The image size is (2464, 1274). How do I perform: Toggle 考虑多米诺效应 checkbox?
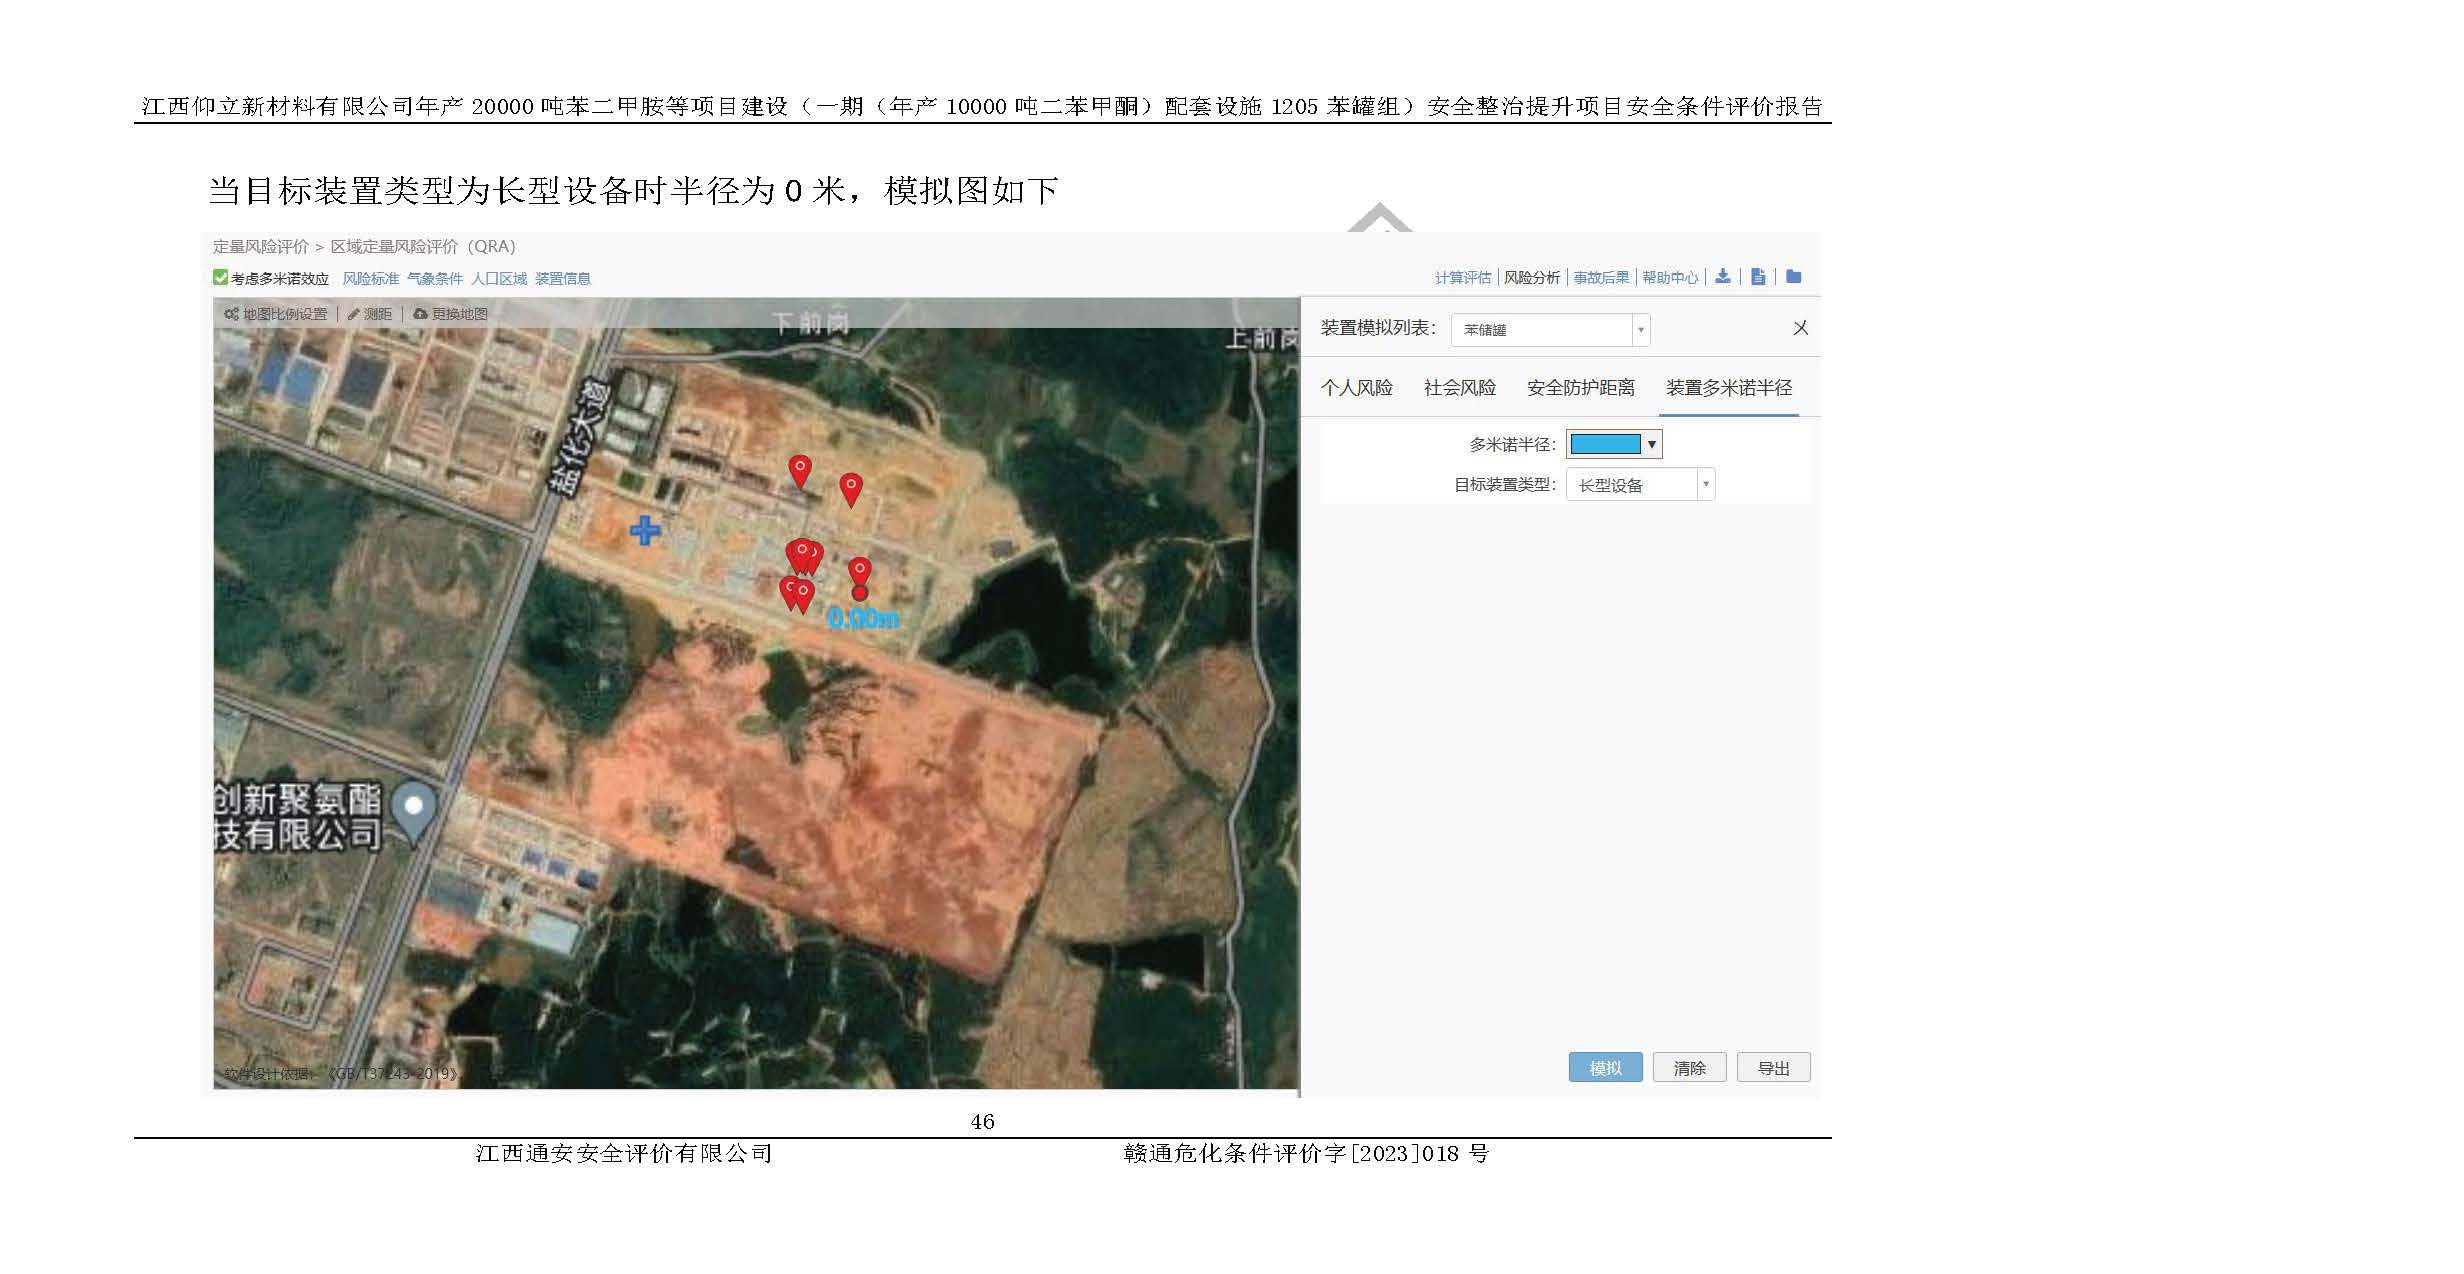point(220,278)
